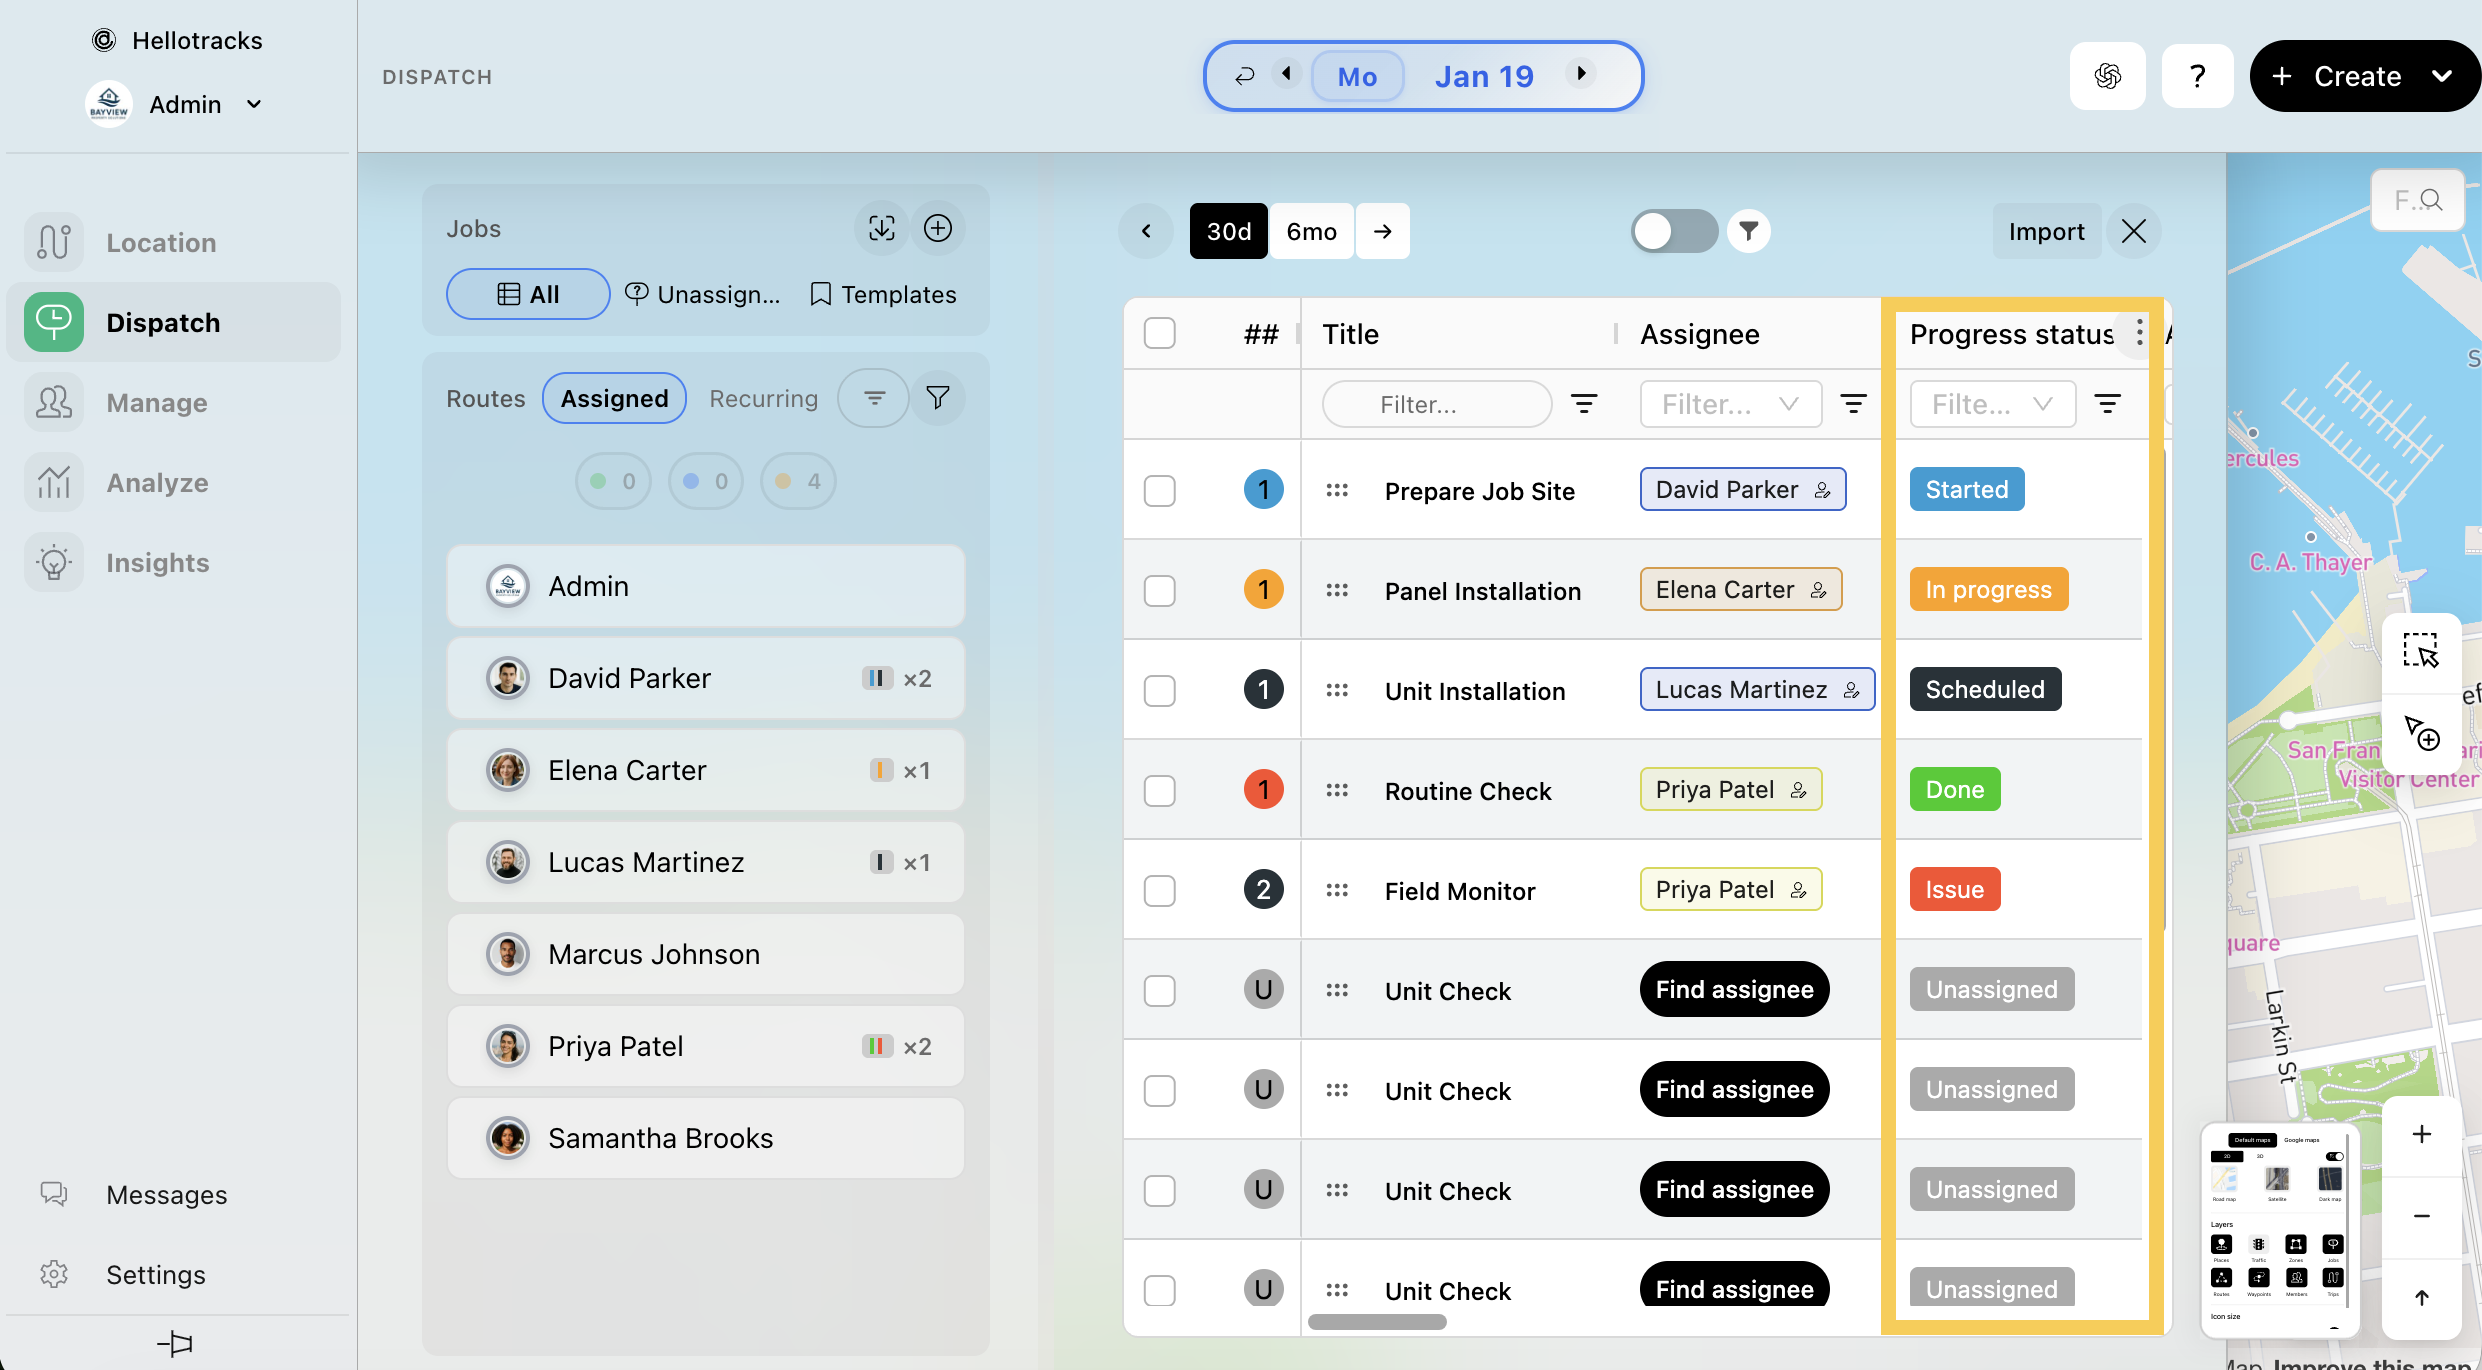The height and width of the screenshot is (1370, 2482).
Task: Expand the Create button dropdown arrow
Action: (2441, 76)
